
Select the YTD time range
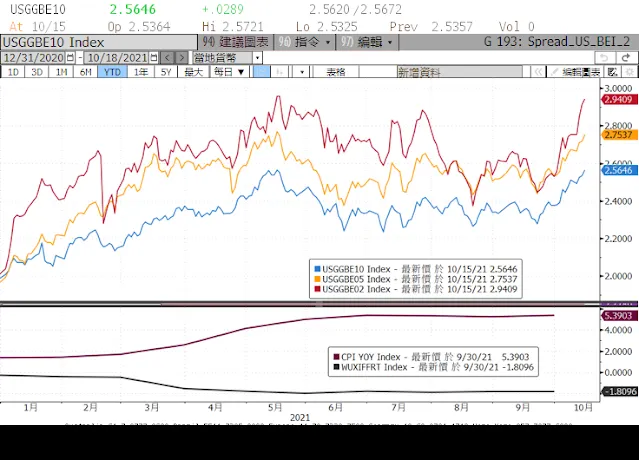pos(112,72)
